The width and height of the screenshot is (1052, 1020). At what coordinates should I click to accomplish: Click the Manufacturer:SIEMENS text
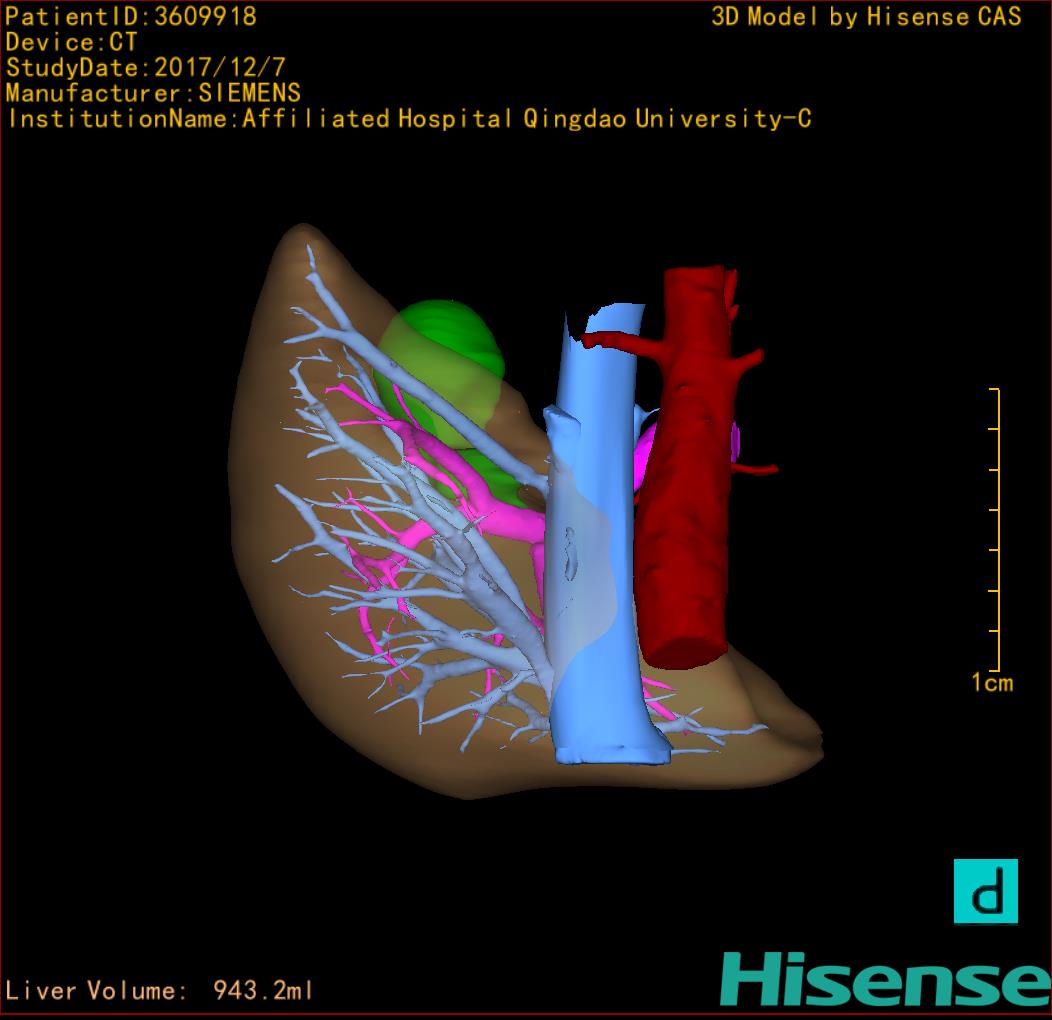[153, 93]
